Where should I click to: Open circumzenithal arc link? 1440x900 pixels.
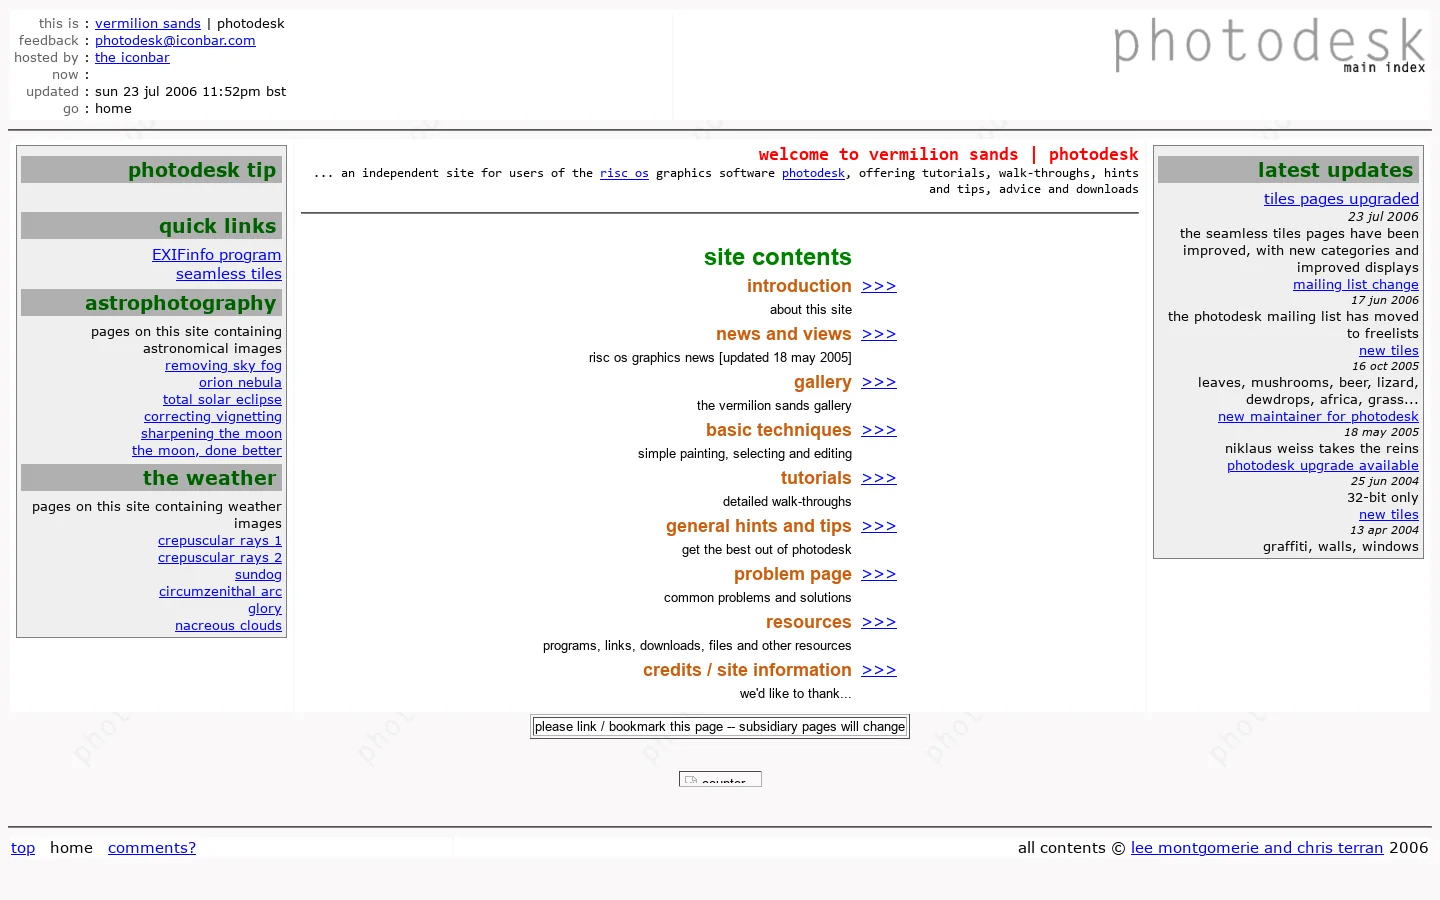pyautogui.click(x=220, y=592)
